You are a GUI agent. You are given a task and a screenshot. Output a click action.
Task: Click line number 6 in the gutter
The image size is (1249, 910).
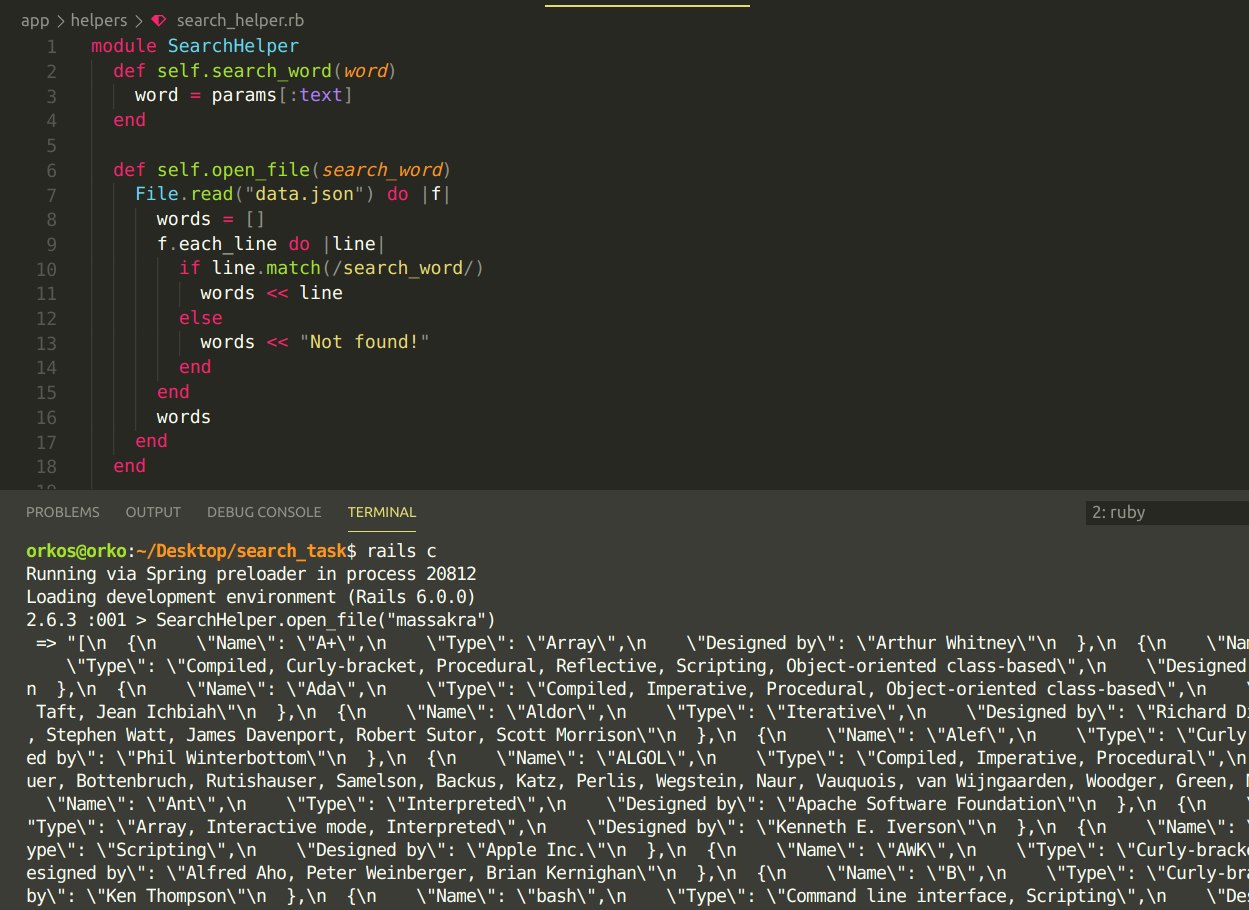(52, 170)
